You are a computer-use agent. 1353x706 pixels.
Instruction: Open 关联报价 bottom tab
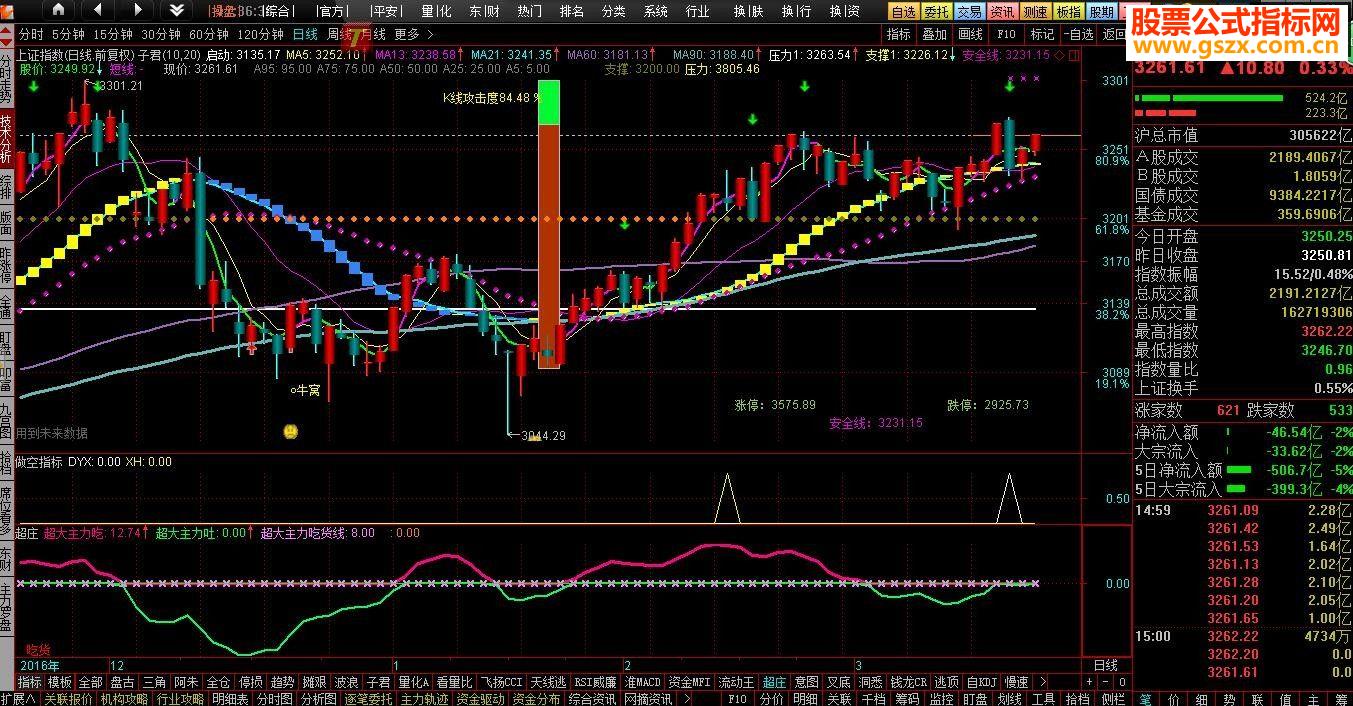[x=69, y=699]
